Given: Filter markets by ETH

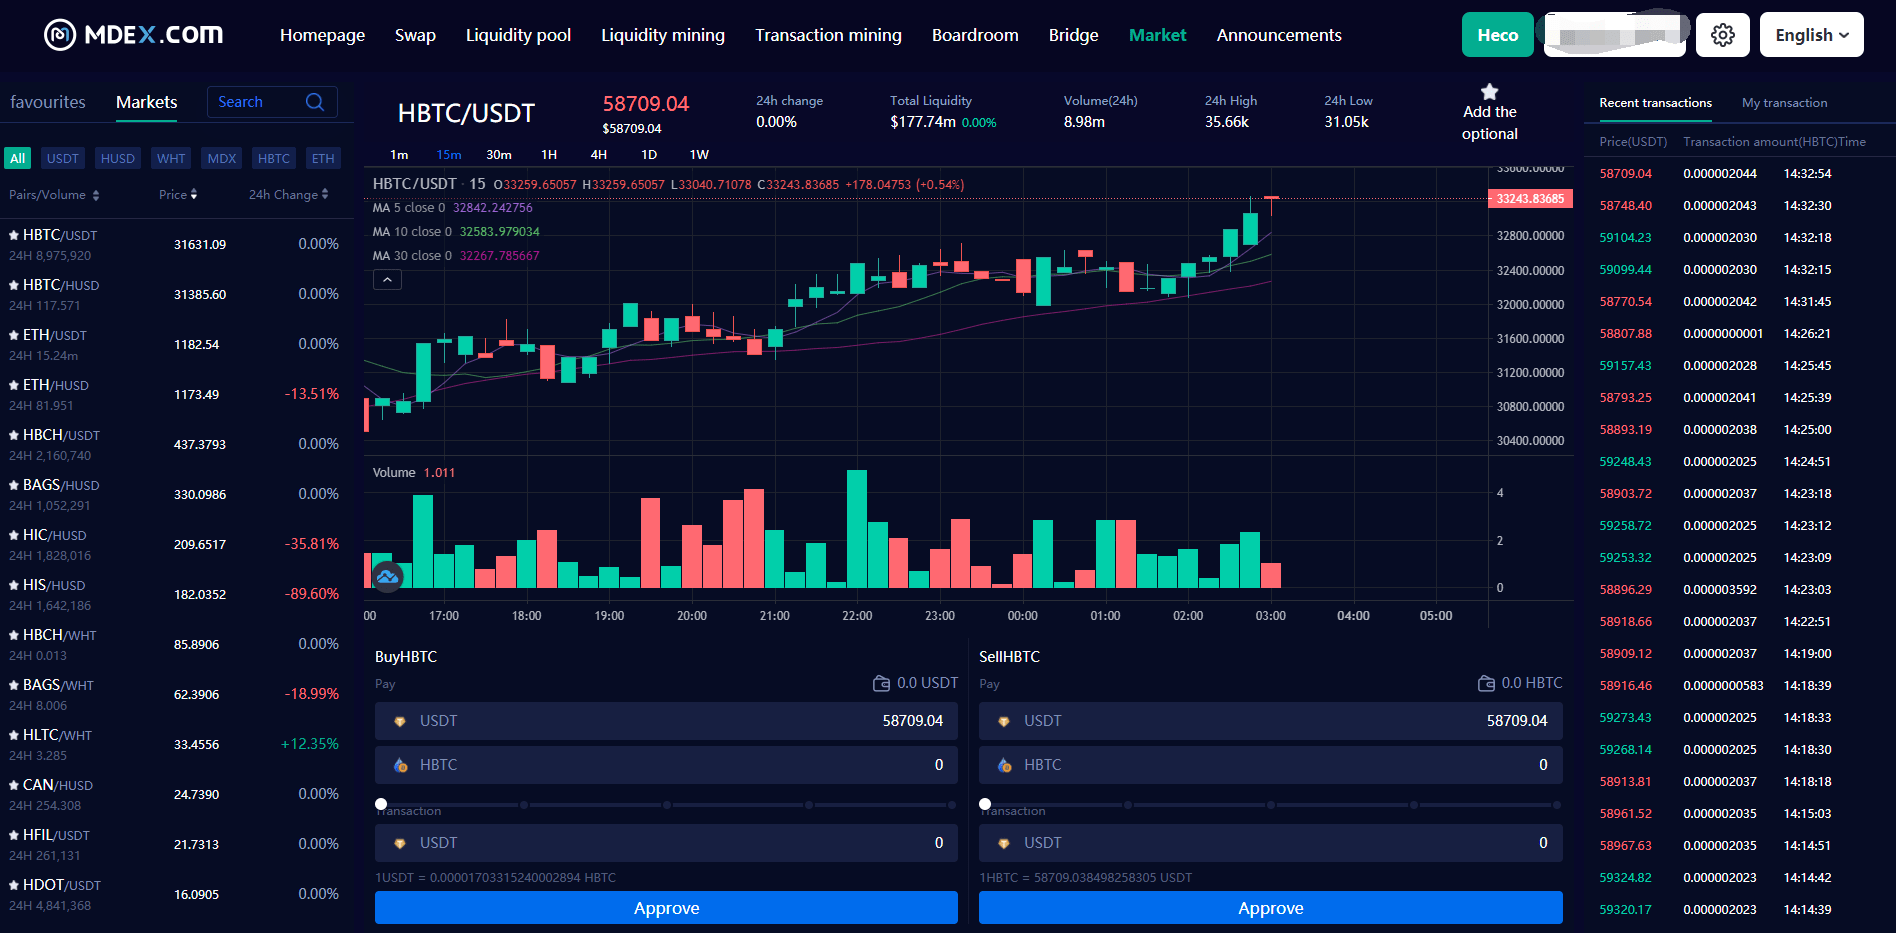Looking at the screenshot, I should click(x=323, y=158).
